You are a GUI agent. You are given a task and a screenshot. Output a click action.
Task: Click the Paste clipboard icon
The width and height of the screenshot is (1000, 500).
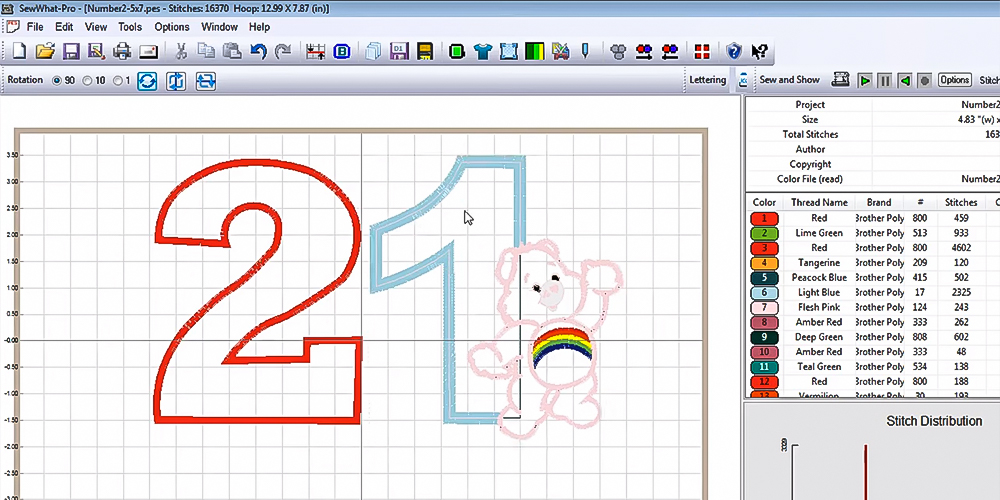[x=232, y=51]
